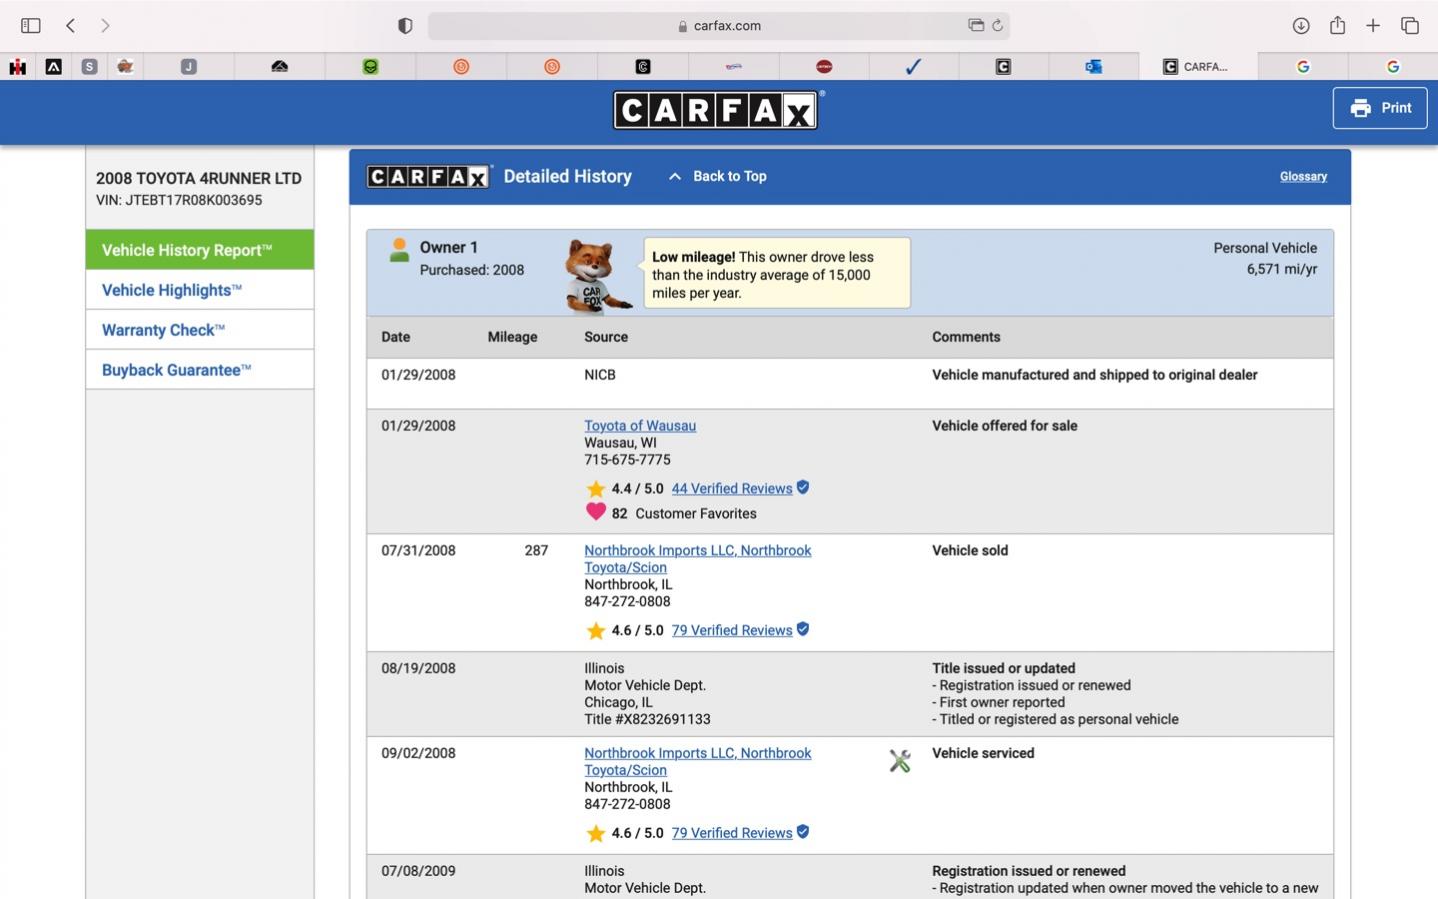Click the share icon in Safari toolbar

[1337, 26]
